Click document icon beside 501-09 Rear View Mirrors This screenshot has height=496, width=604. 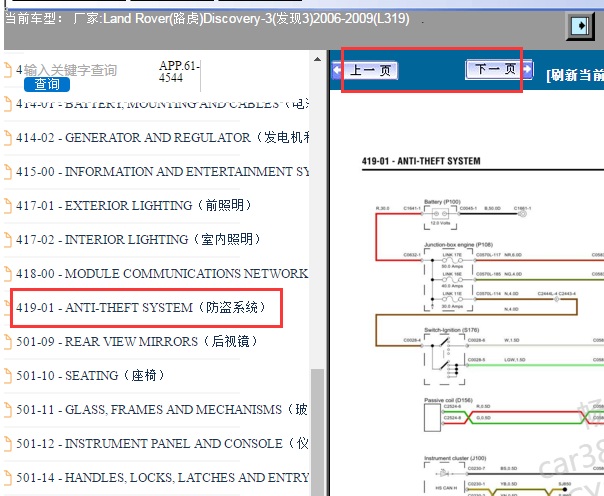coord(8,342)
